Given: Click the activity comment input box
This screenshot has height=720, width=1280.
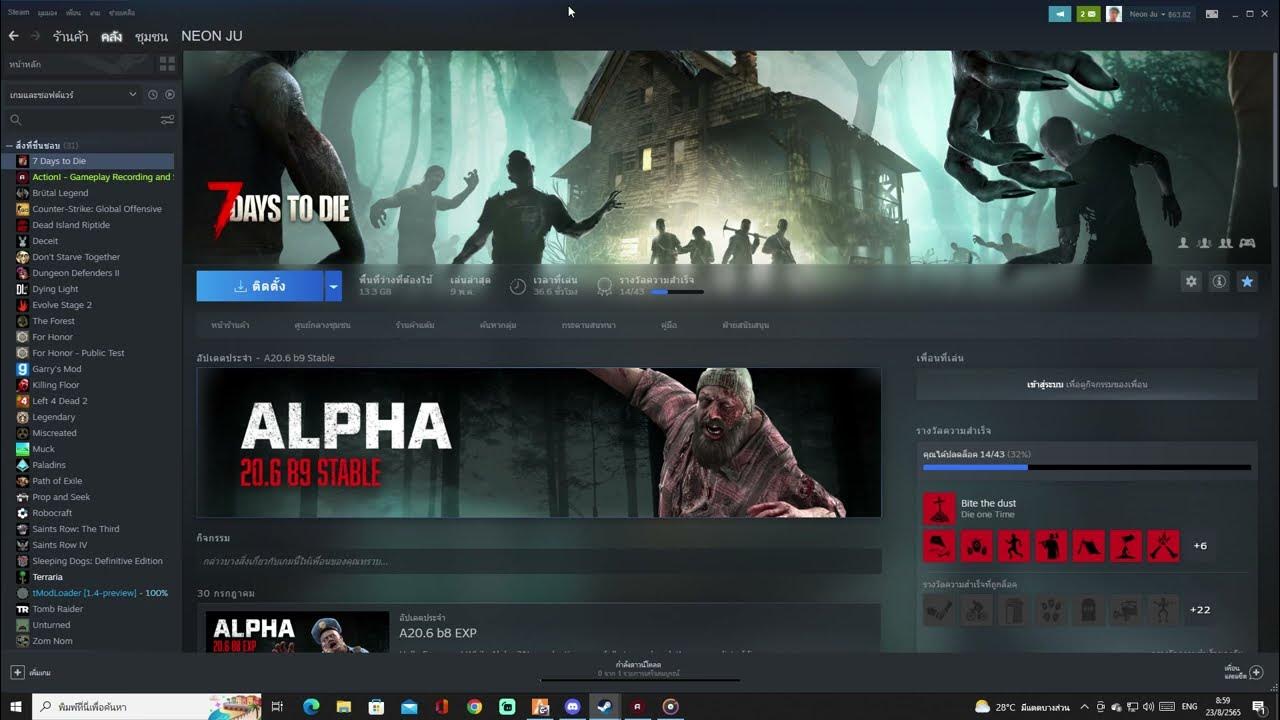Looking at the screenshot, I should (539, 561).
